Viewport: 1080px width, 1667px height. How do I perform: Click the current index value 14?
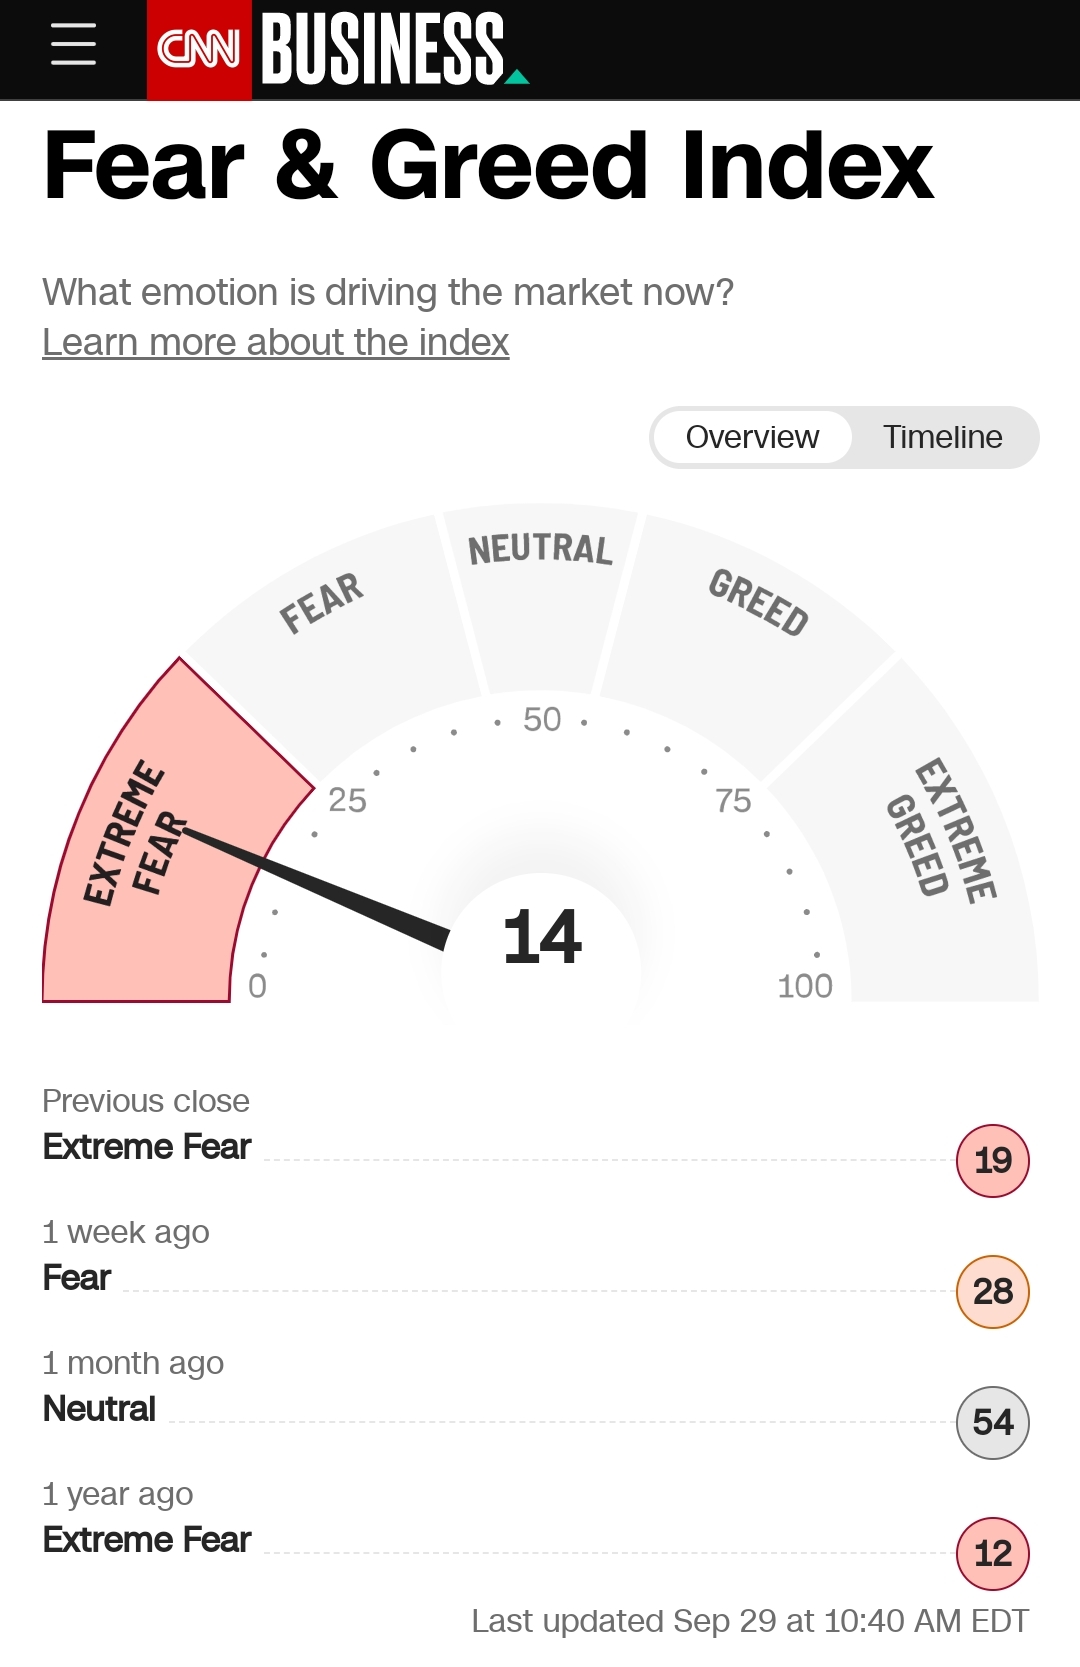[542, 938]
